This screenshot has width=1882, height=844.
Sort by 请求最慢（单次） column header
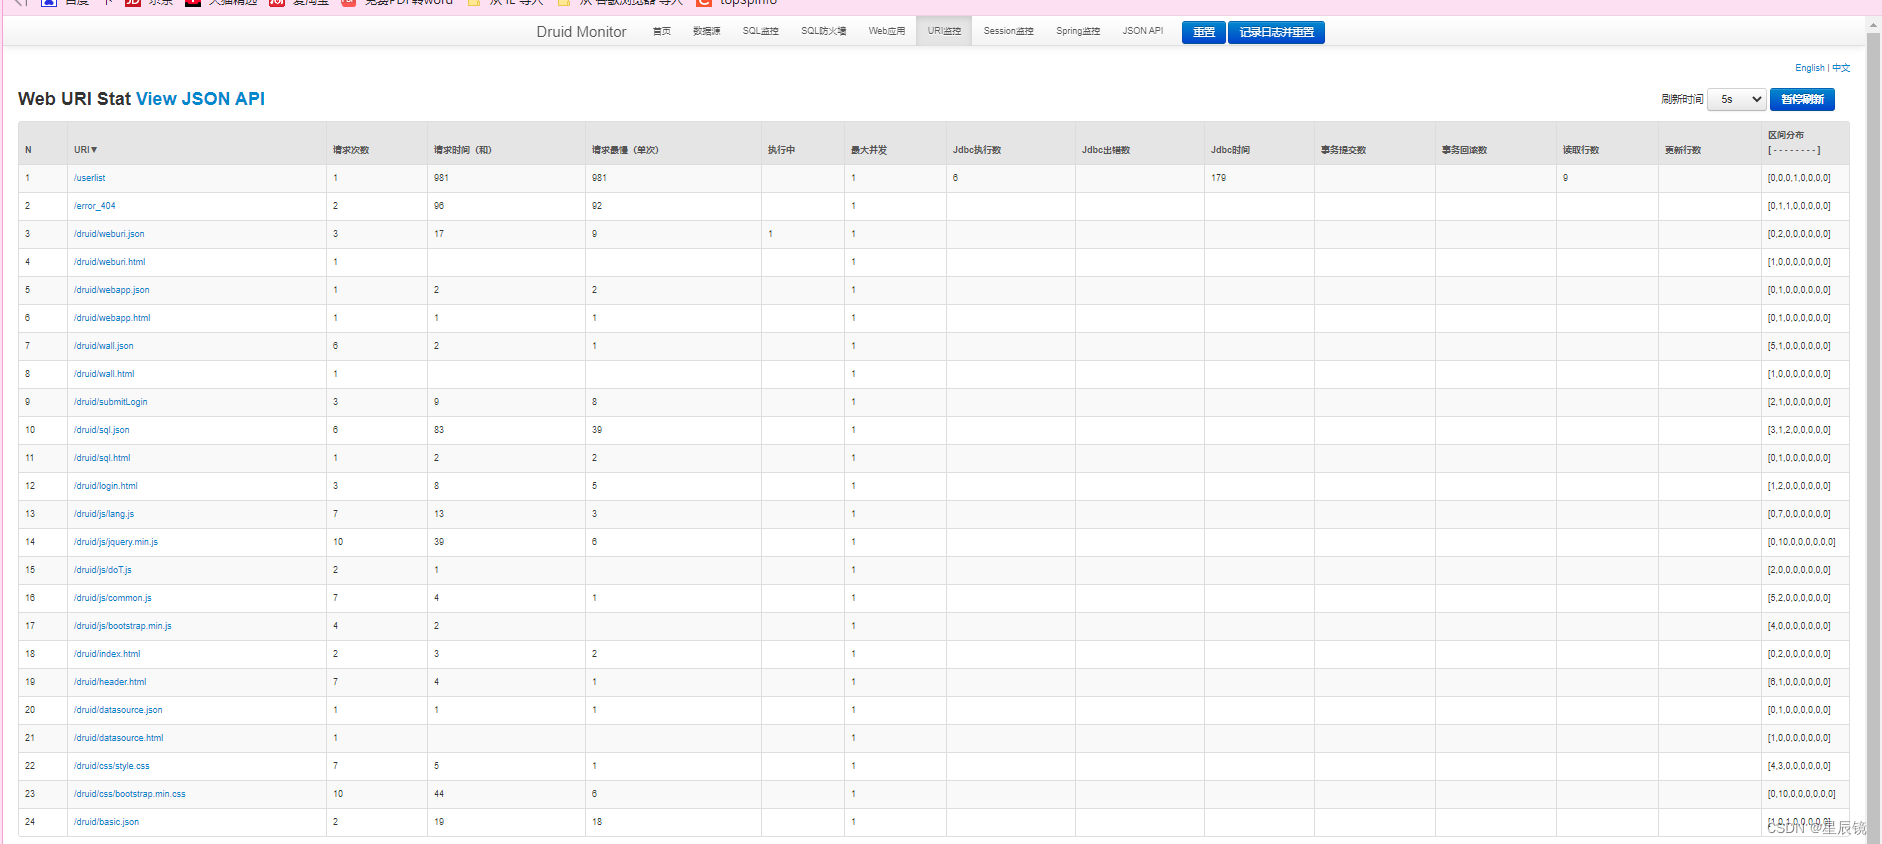pos(625,150)
